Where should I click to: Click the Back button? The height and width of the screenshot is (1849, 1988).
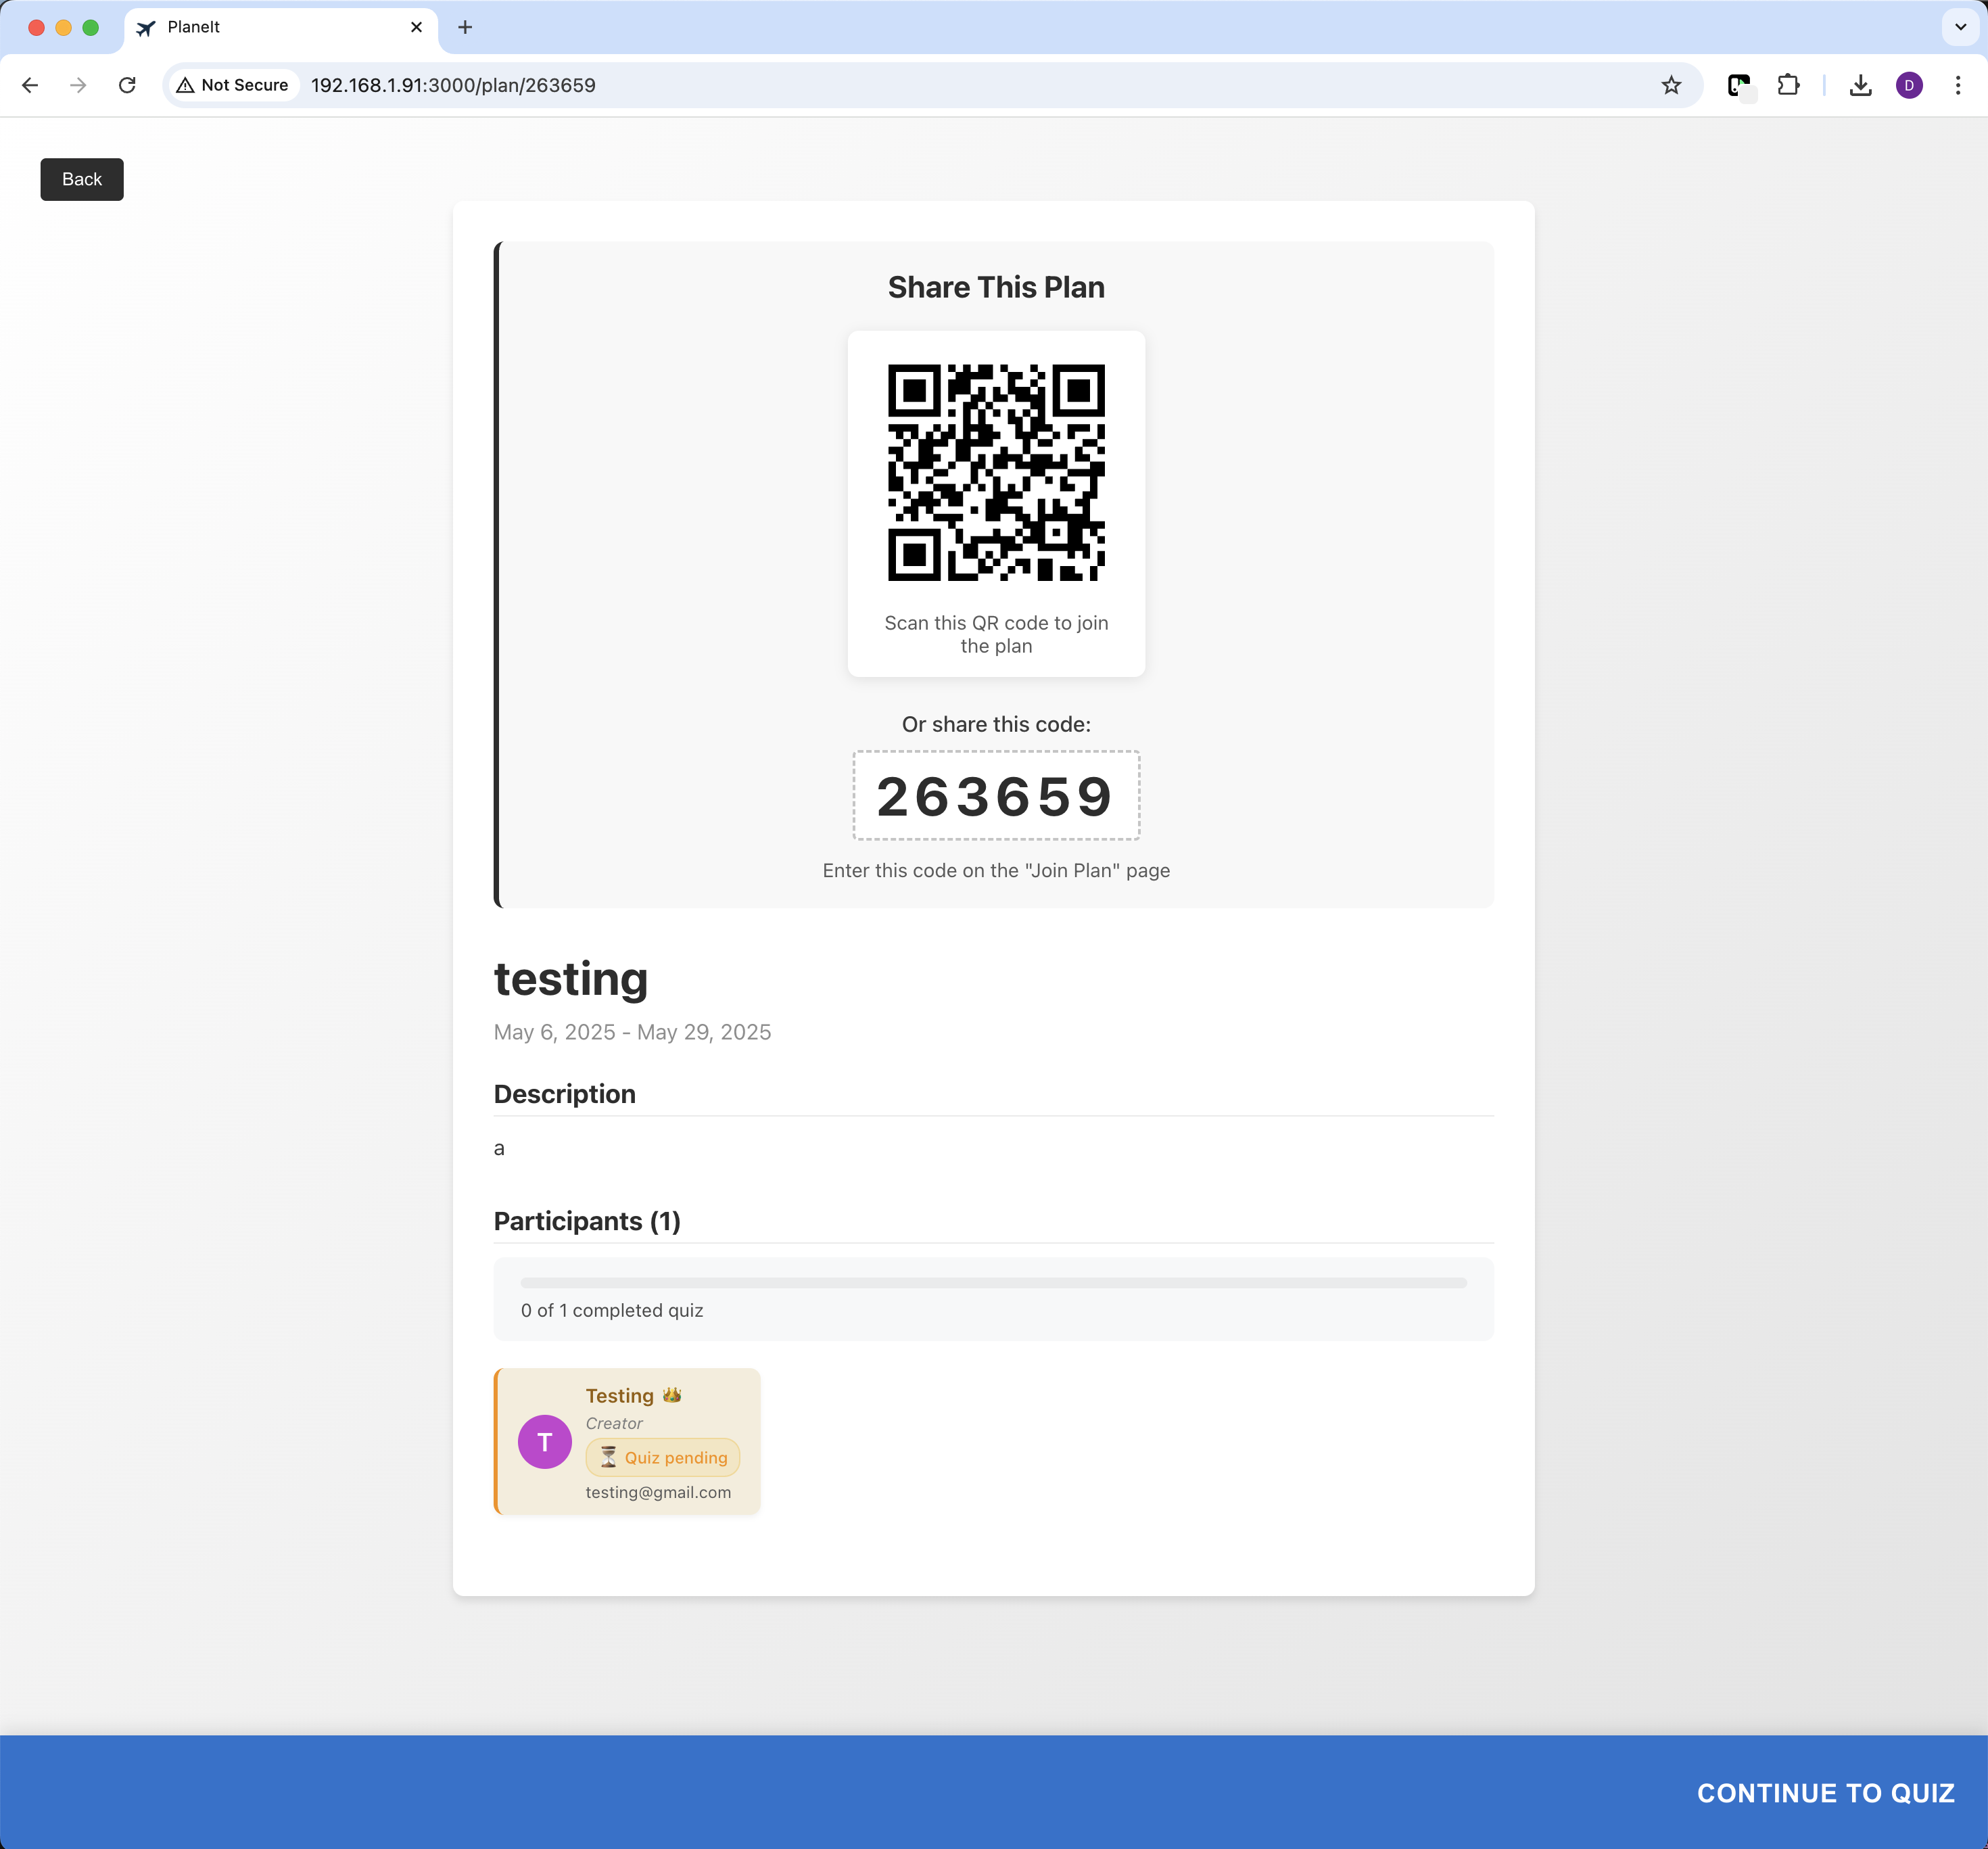(x=82, y=179)
